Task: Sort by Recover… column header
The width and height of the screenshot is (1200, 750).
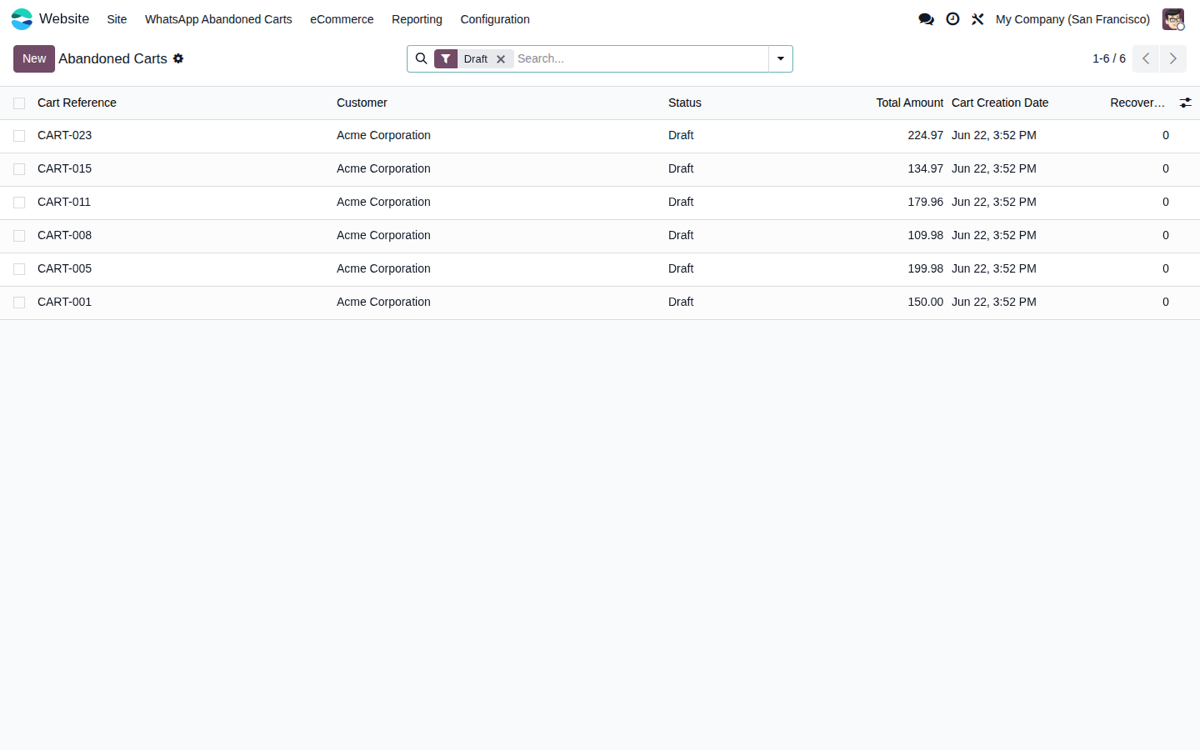Action: point(1137,103)
